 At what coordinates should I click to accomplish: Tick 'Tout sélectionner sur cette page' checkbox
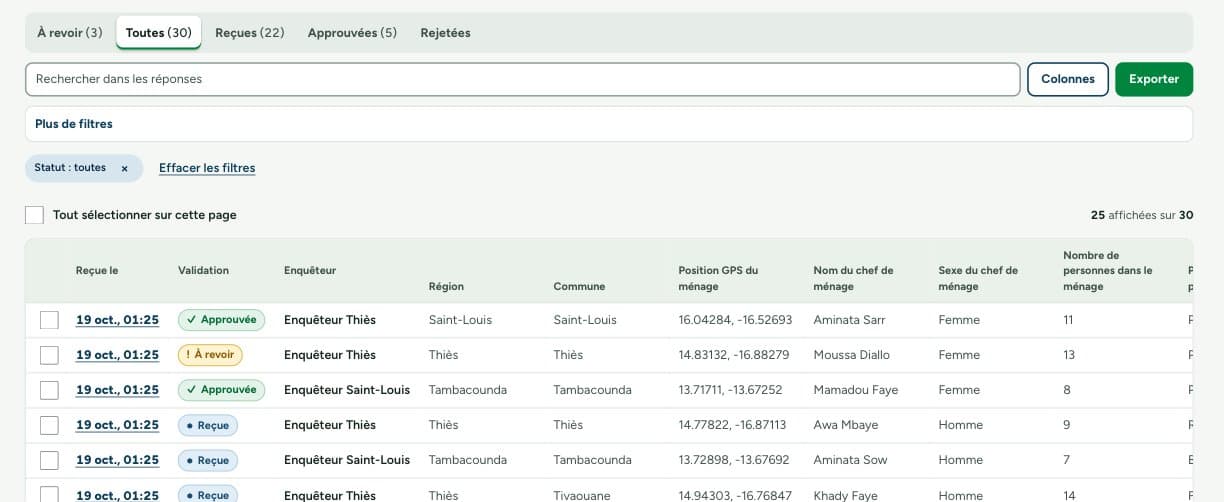pos(35,215)
